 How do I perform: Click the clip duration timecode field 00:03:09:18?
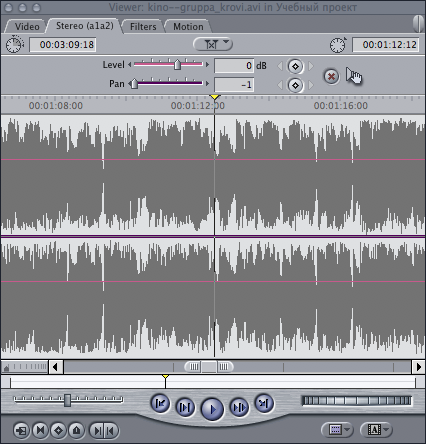point(63,45)
